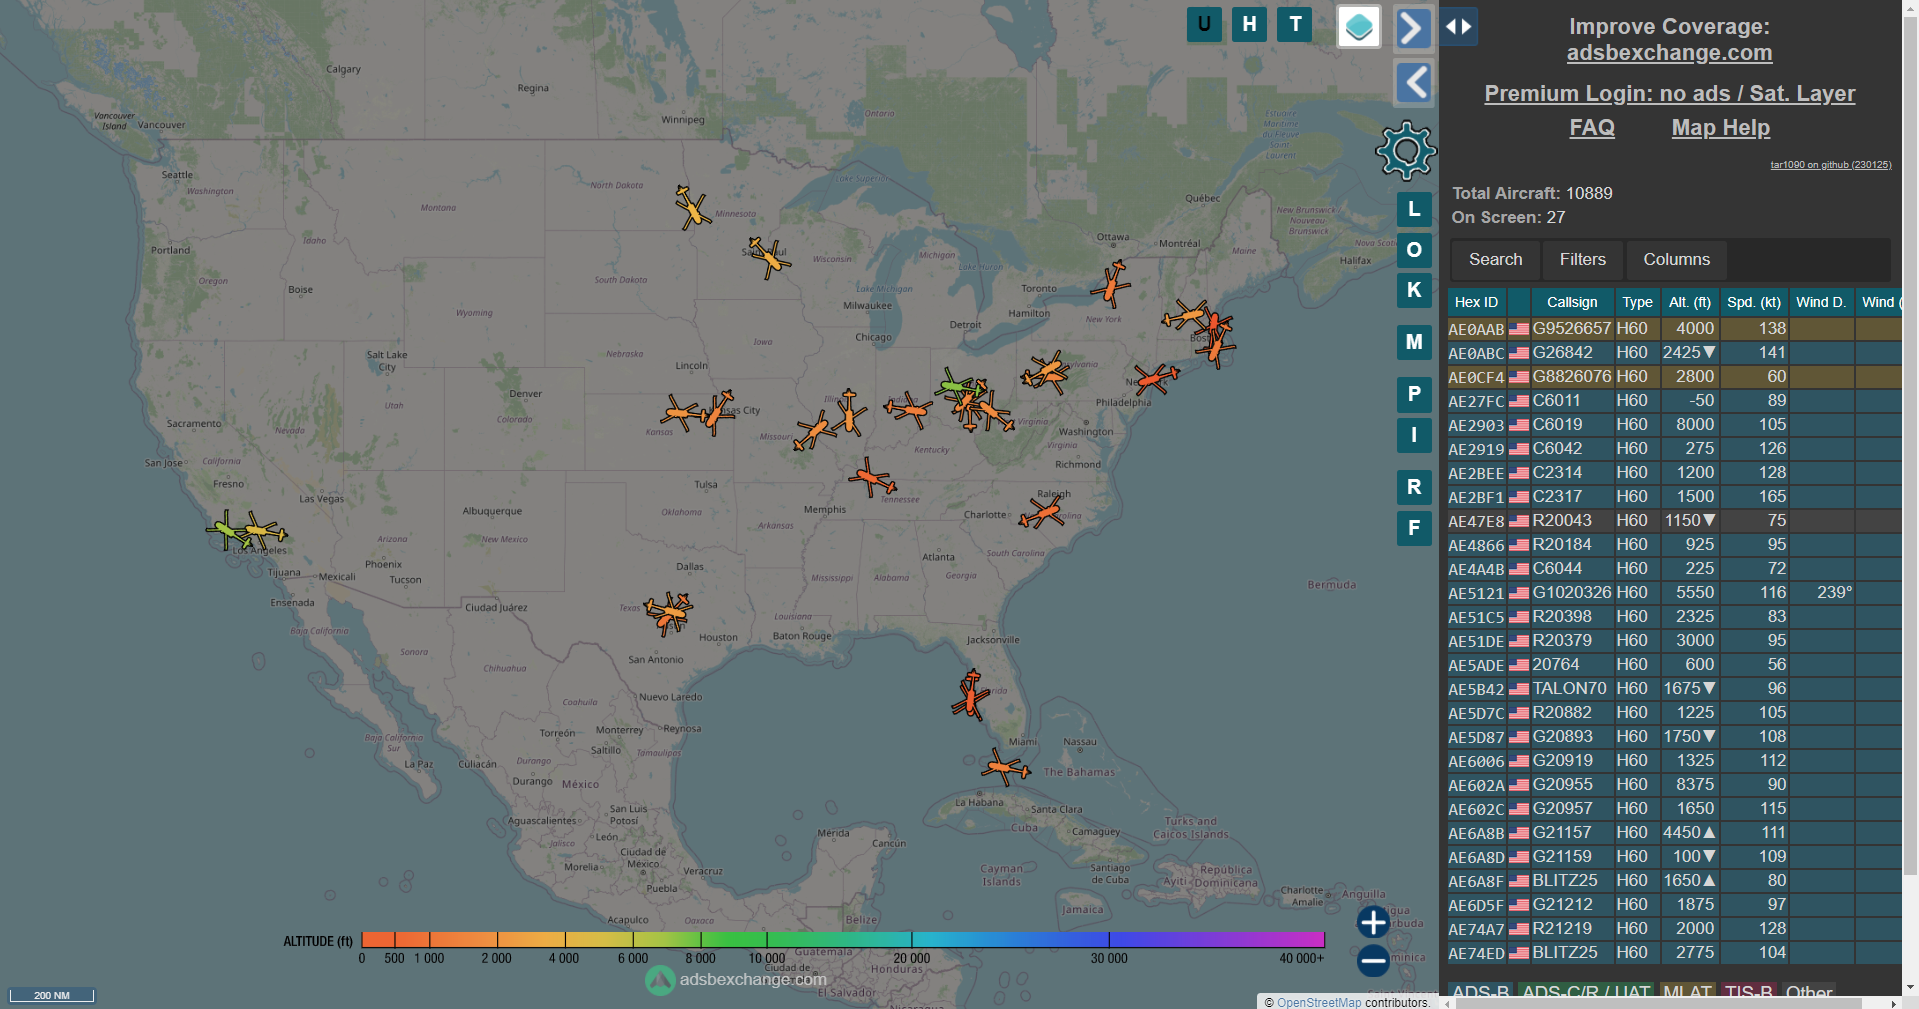1919x1009 pixels.
Task: Select aircraft row AE0CF4 G8826076
Action: [1674, 377]
